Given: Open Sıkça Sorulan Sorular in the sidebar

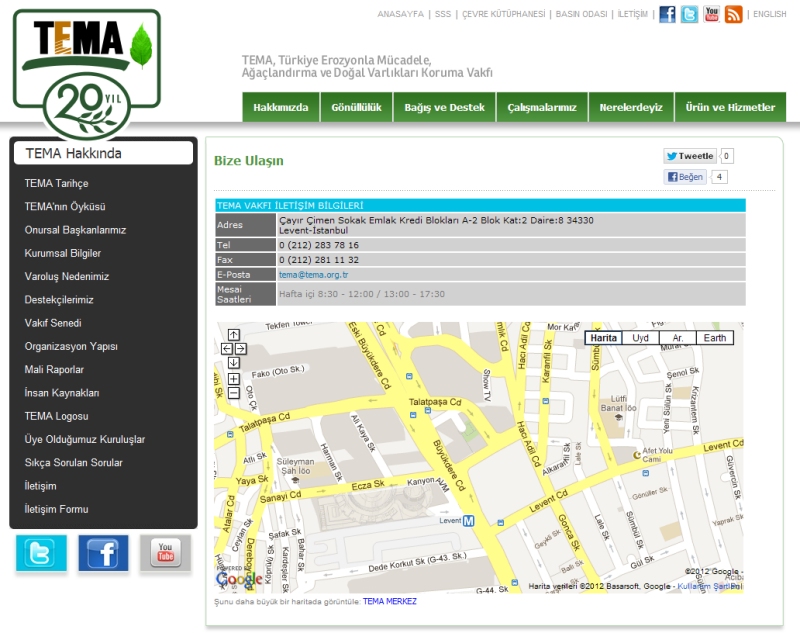Looking at the screenshot, I should 73,463.
